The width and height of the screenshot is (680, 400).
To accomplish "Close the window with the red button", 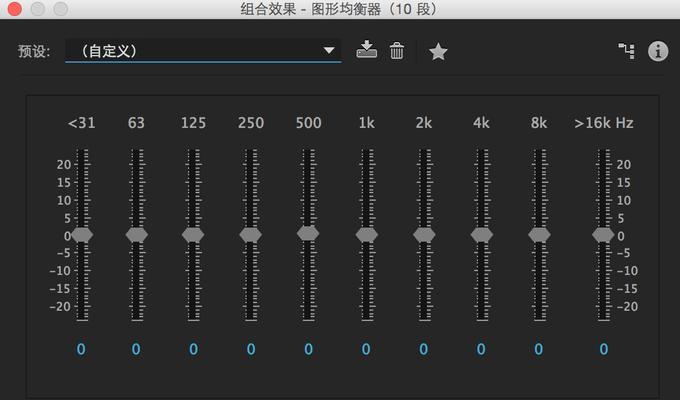I will tap(14, 9).
